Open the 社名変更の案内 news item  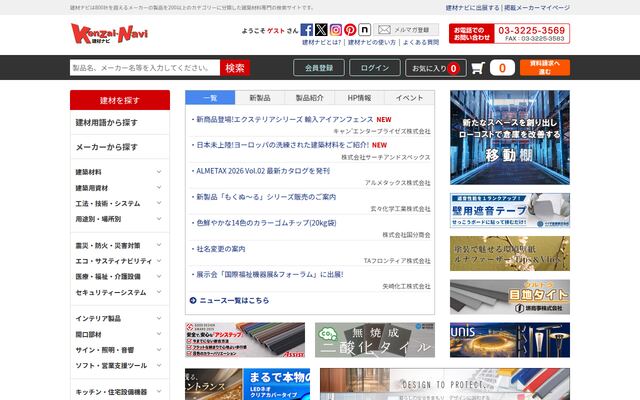(x=221, y=249)
